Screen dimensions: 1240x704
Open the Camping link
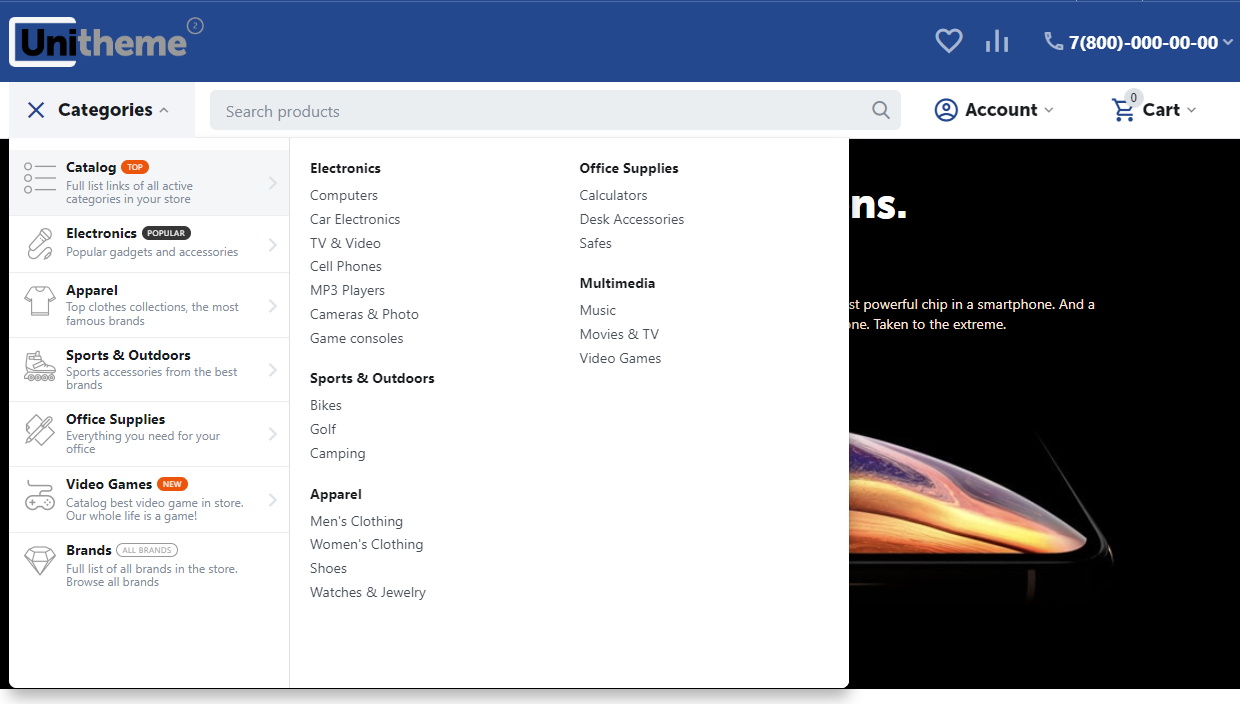pos(338,453)
